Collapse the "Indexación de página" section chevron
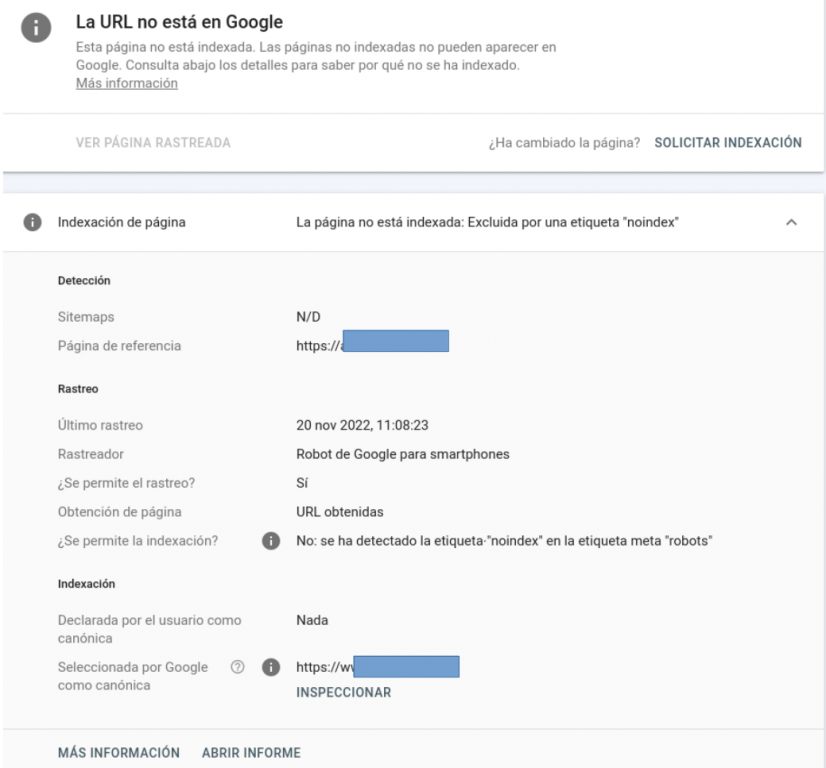The width and height of the screenshot is (826, 768). click(x=791, y=221)
